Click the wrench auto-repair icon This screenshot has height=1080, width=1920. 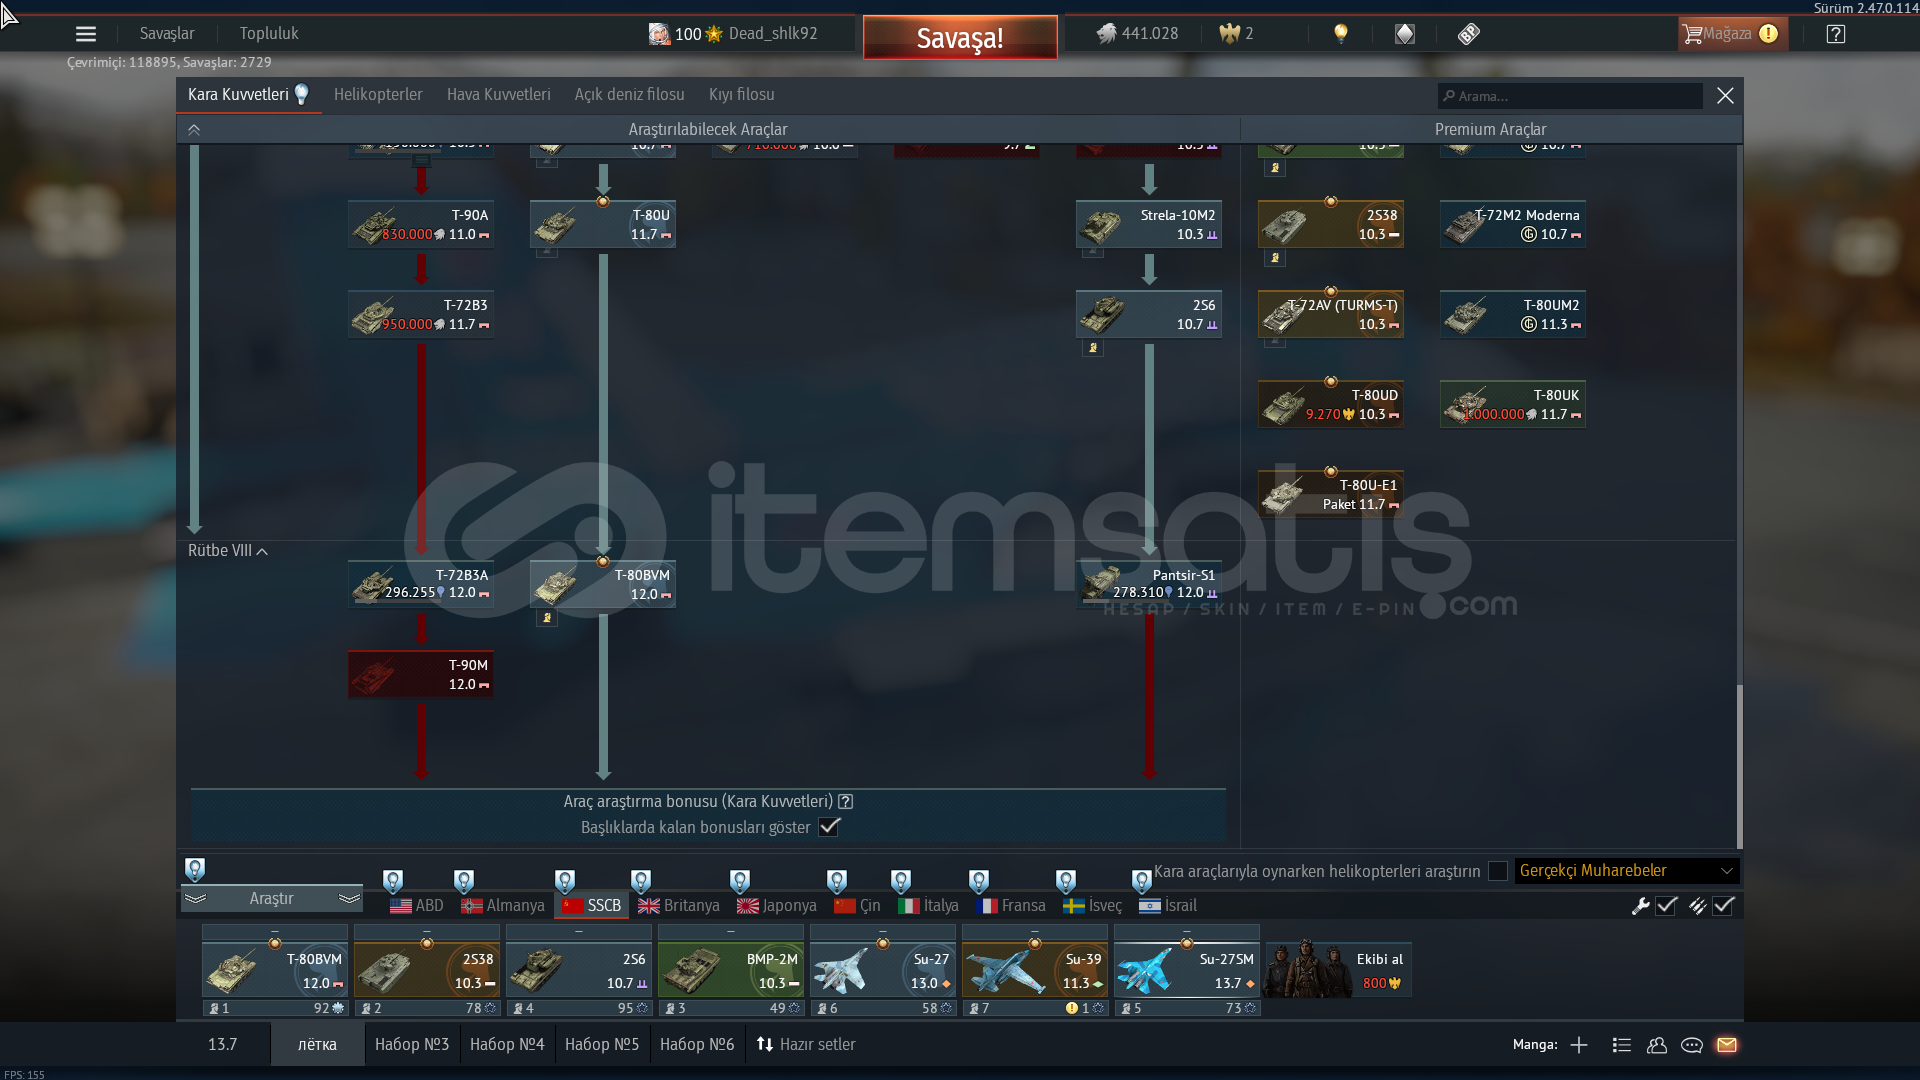pos(1640,906)
